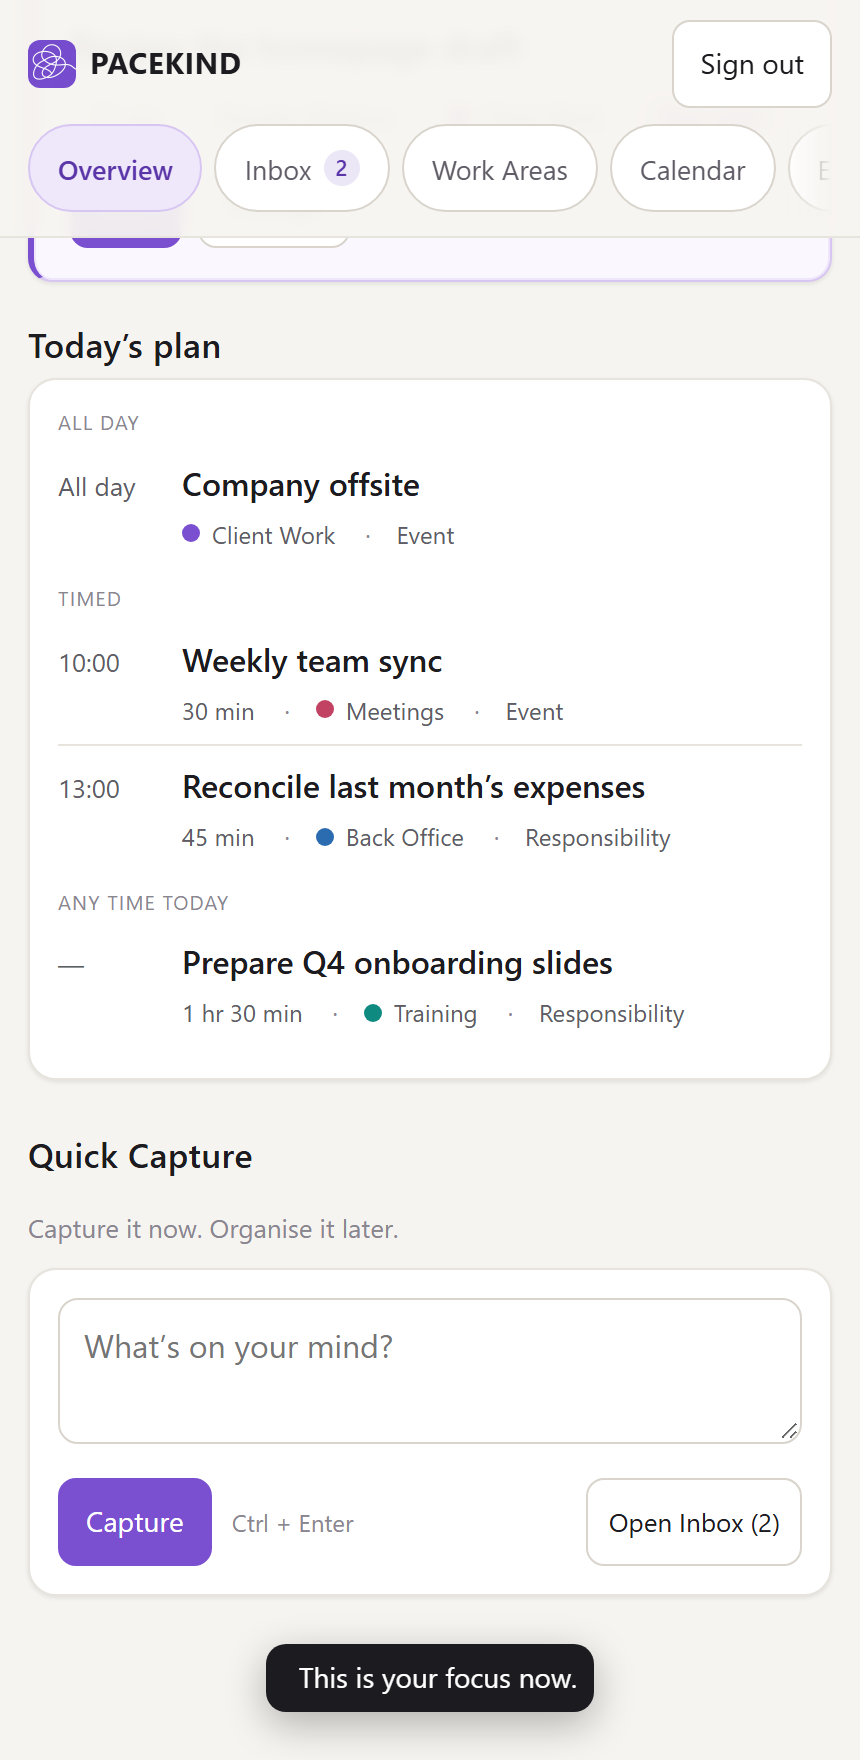The image size is (860, 1760).
Task: Open the Calendar tab
Action: pos(693,168)
